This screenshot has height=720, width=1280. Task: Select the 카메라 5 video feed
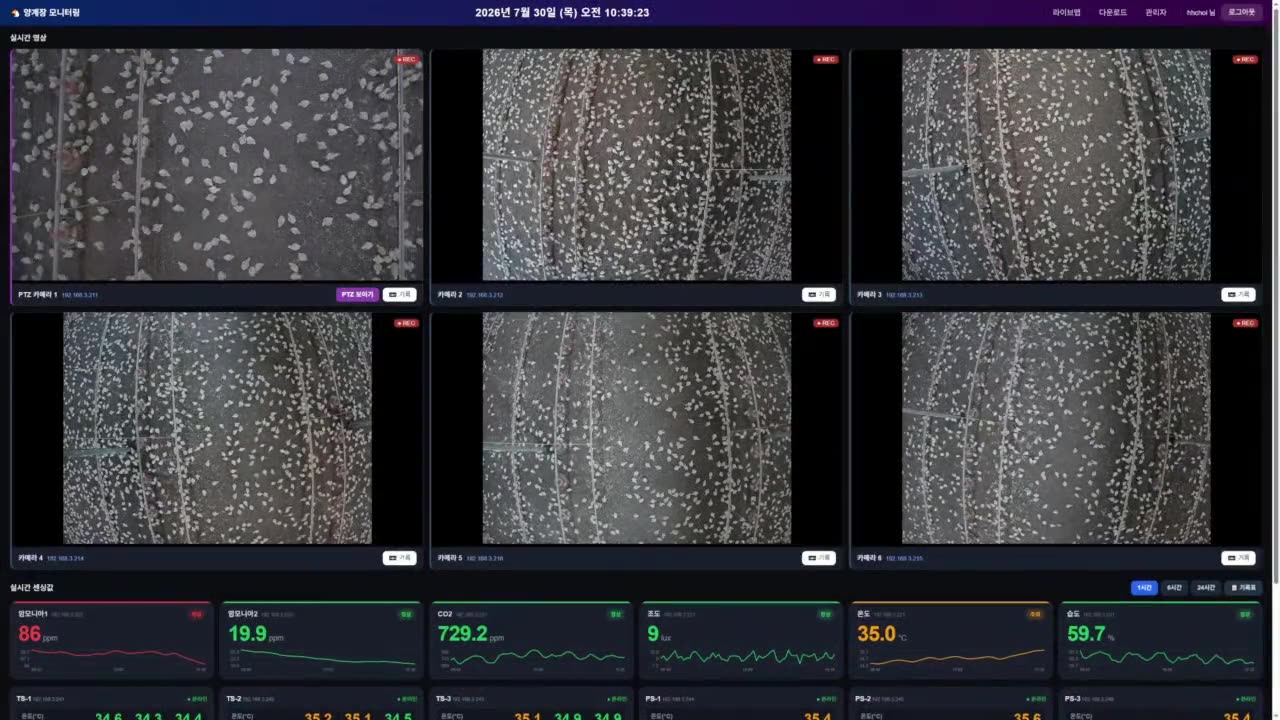pyautogui.click(x=637, y=428)
